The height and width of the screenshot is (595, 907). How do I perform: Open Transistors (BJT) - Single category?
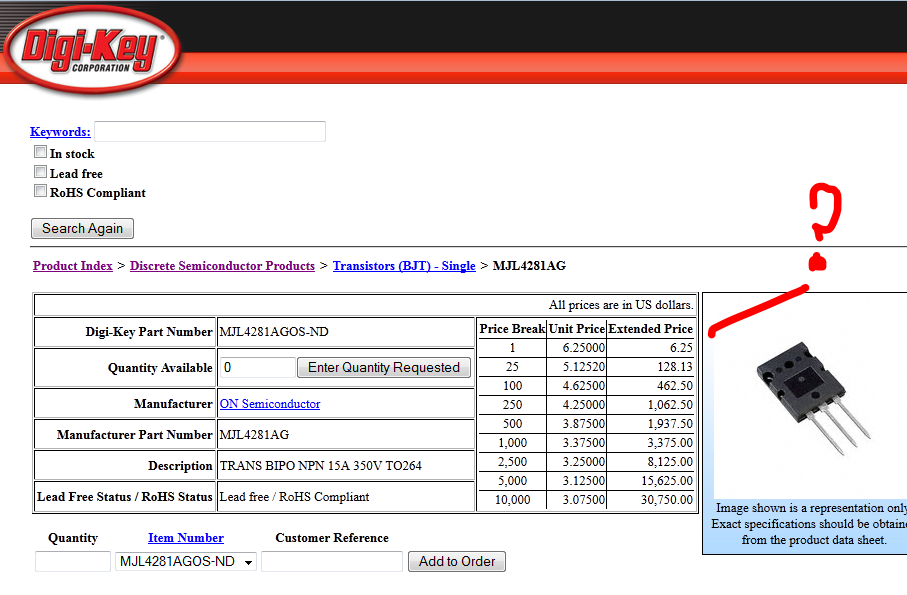404,266
